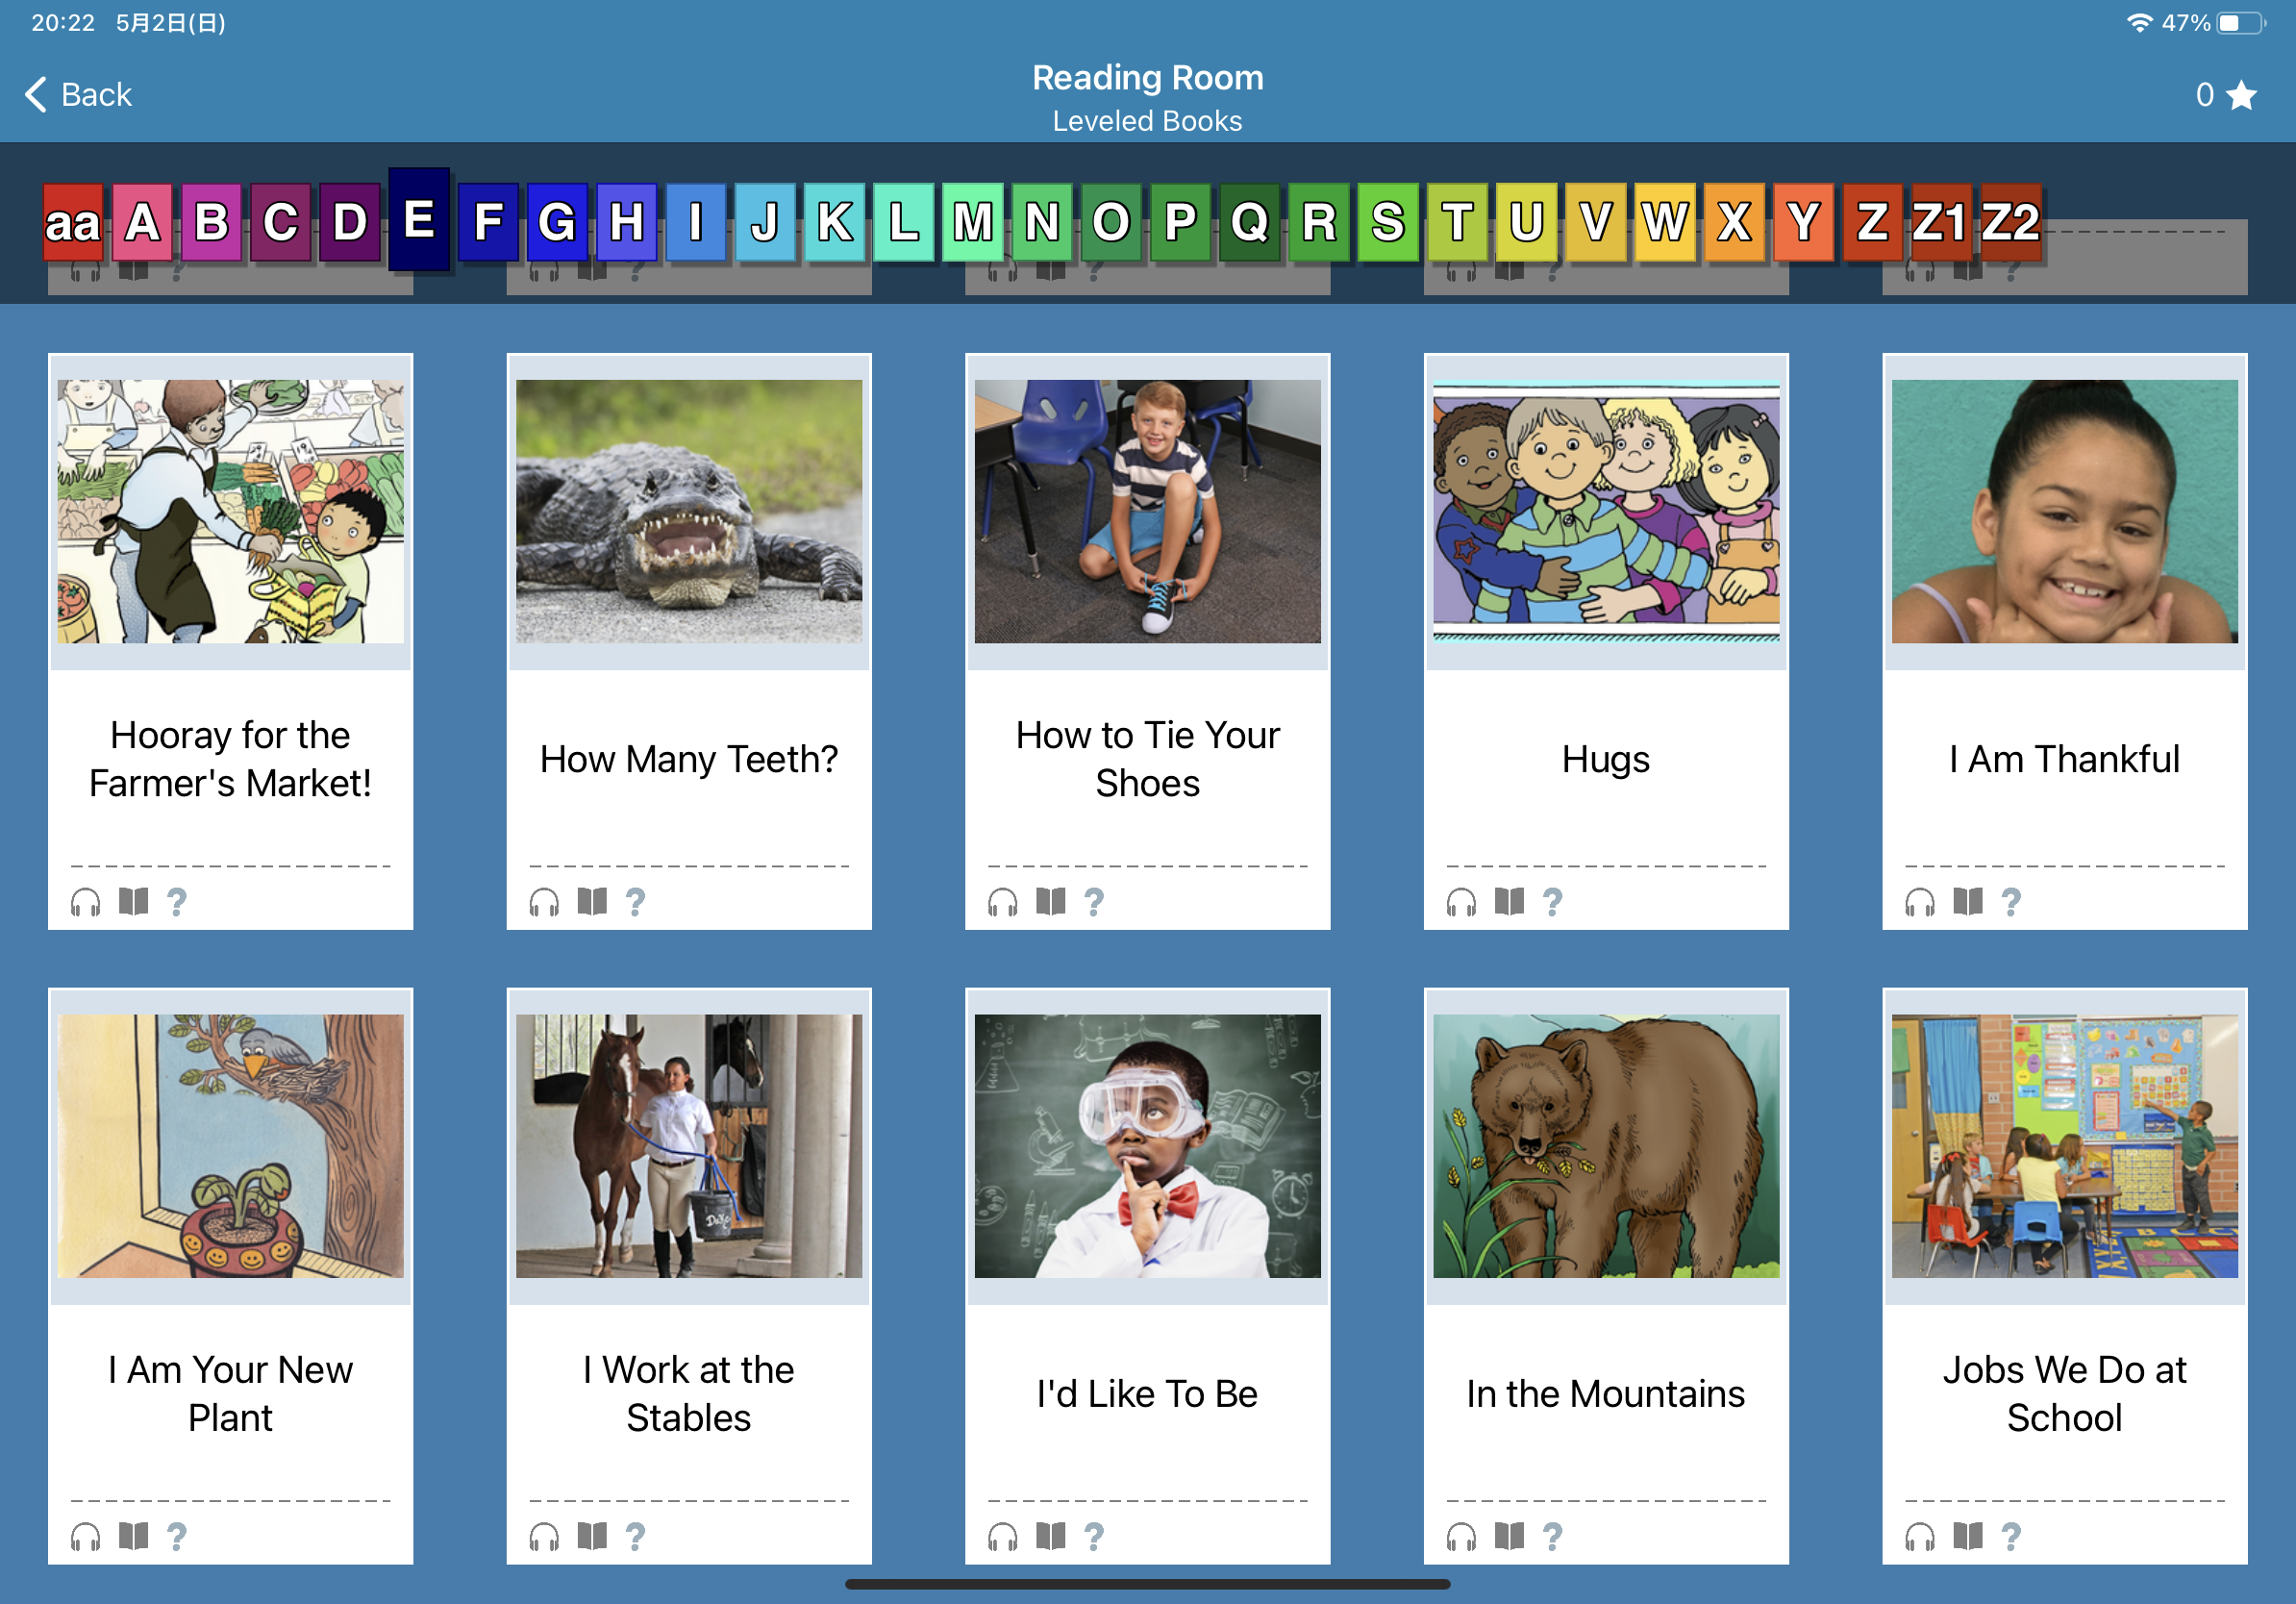Click the Hugs book title
This screenshot has height=1604, width=2296.
[1605, 760]
